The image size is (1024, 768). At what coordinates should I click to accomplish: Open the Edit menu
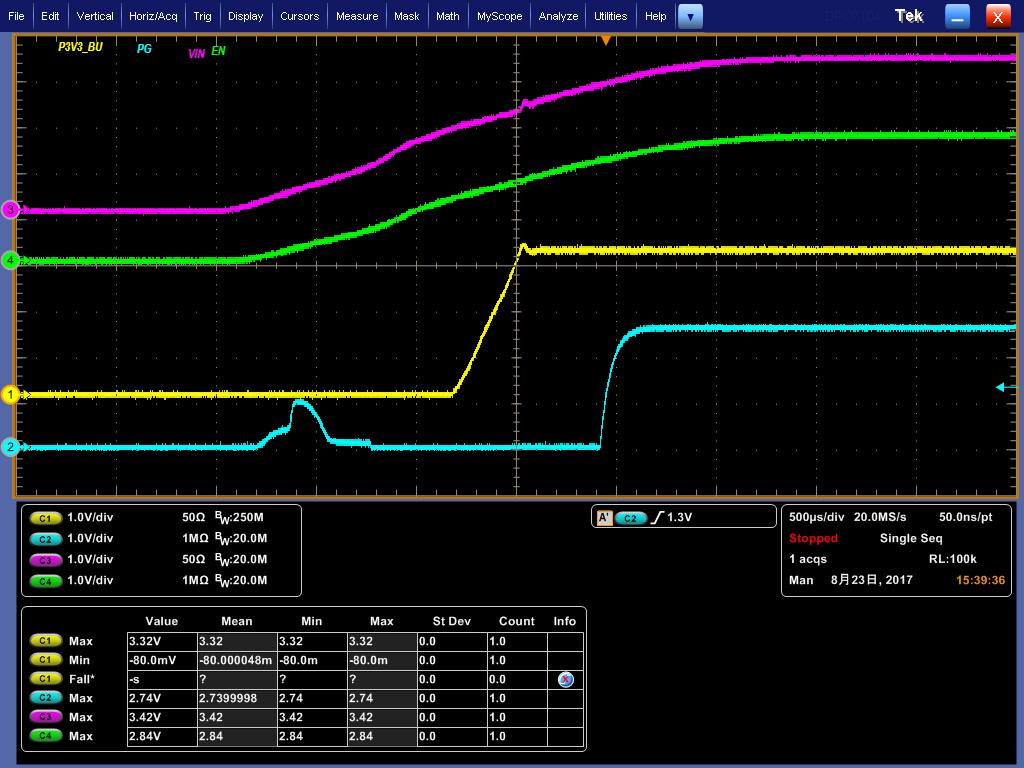[50, 16]
